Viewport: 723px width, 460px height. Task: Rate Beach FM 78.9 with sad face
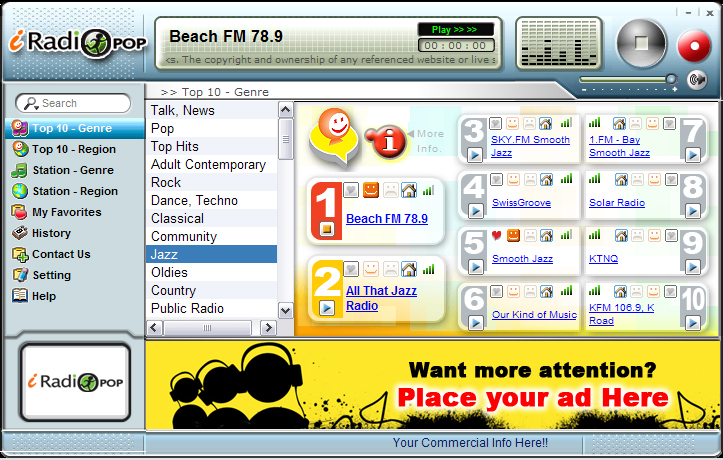pos(391,190)
